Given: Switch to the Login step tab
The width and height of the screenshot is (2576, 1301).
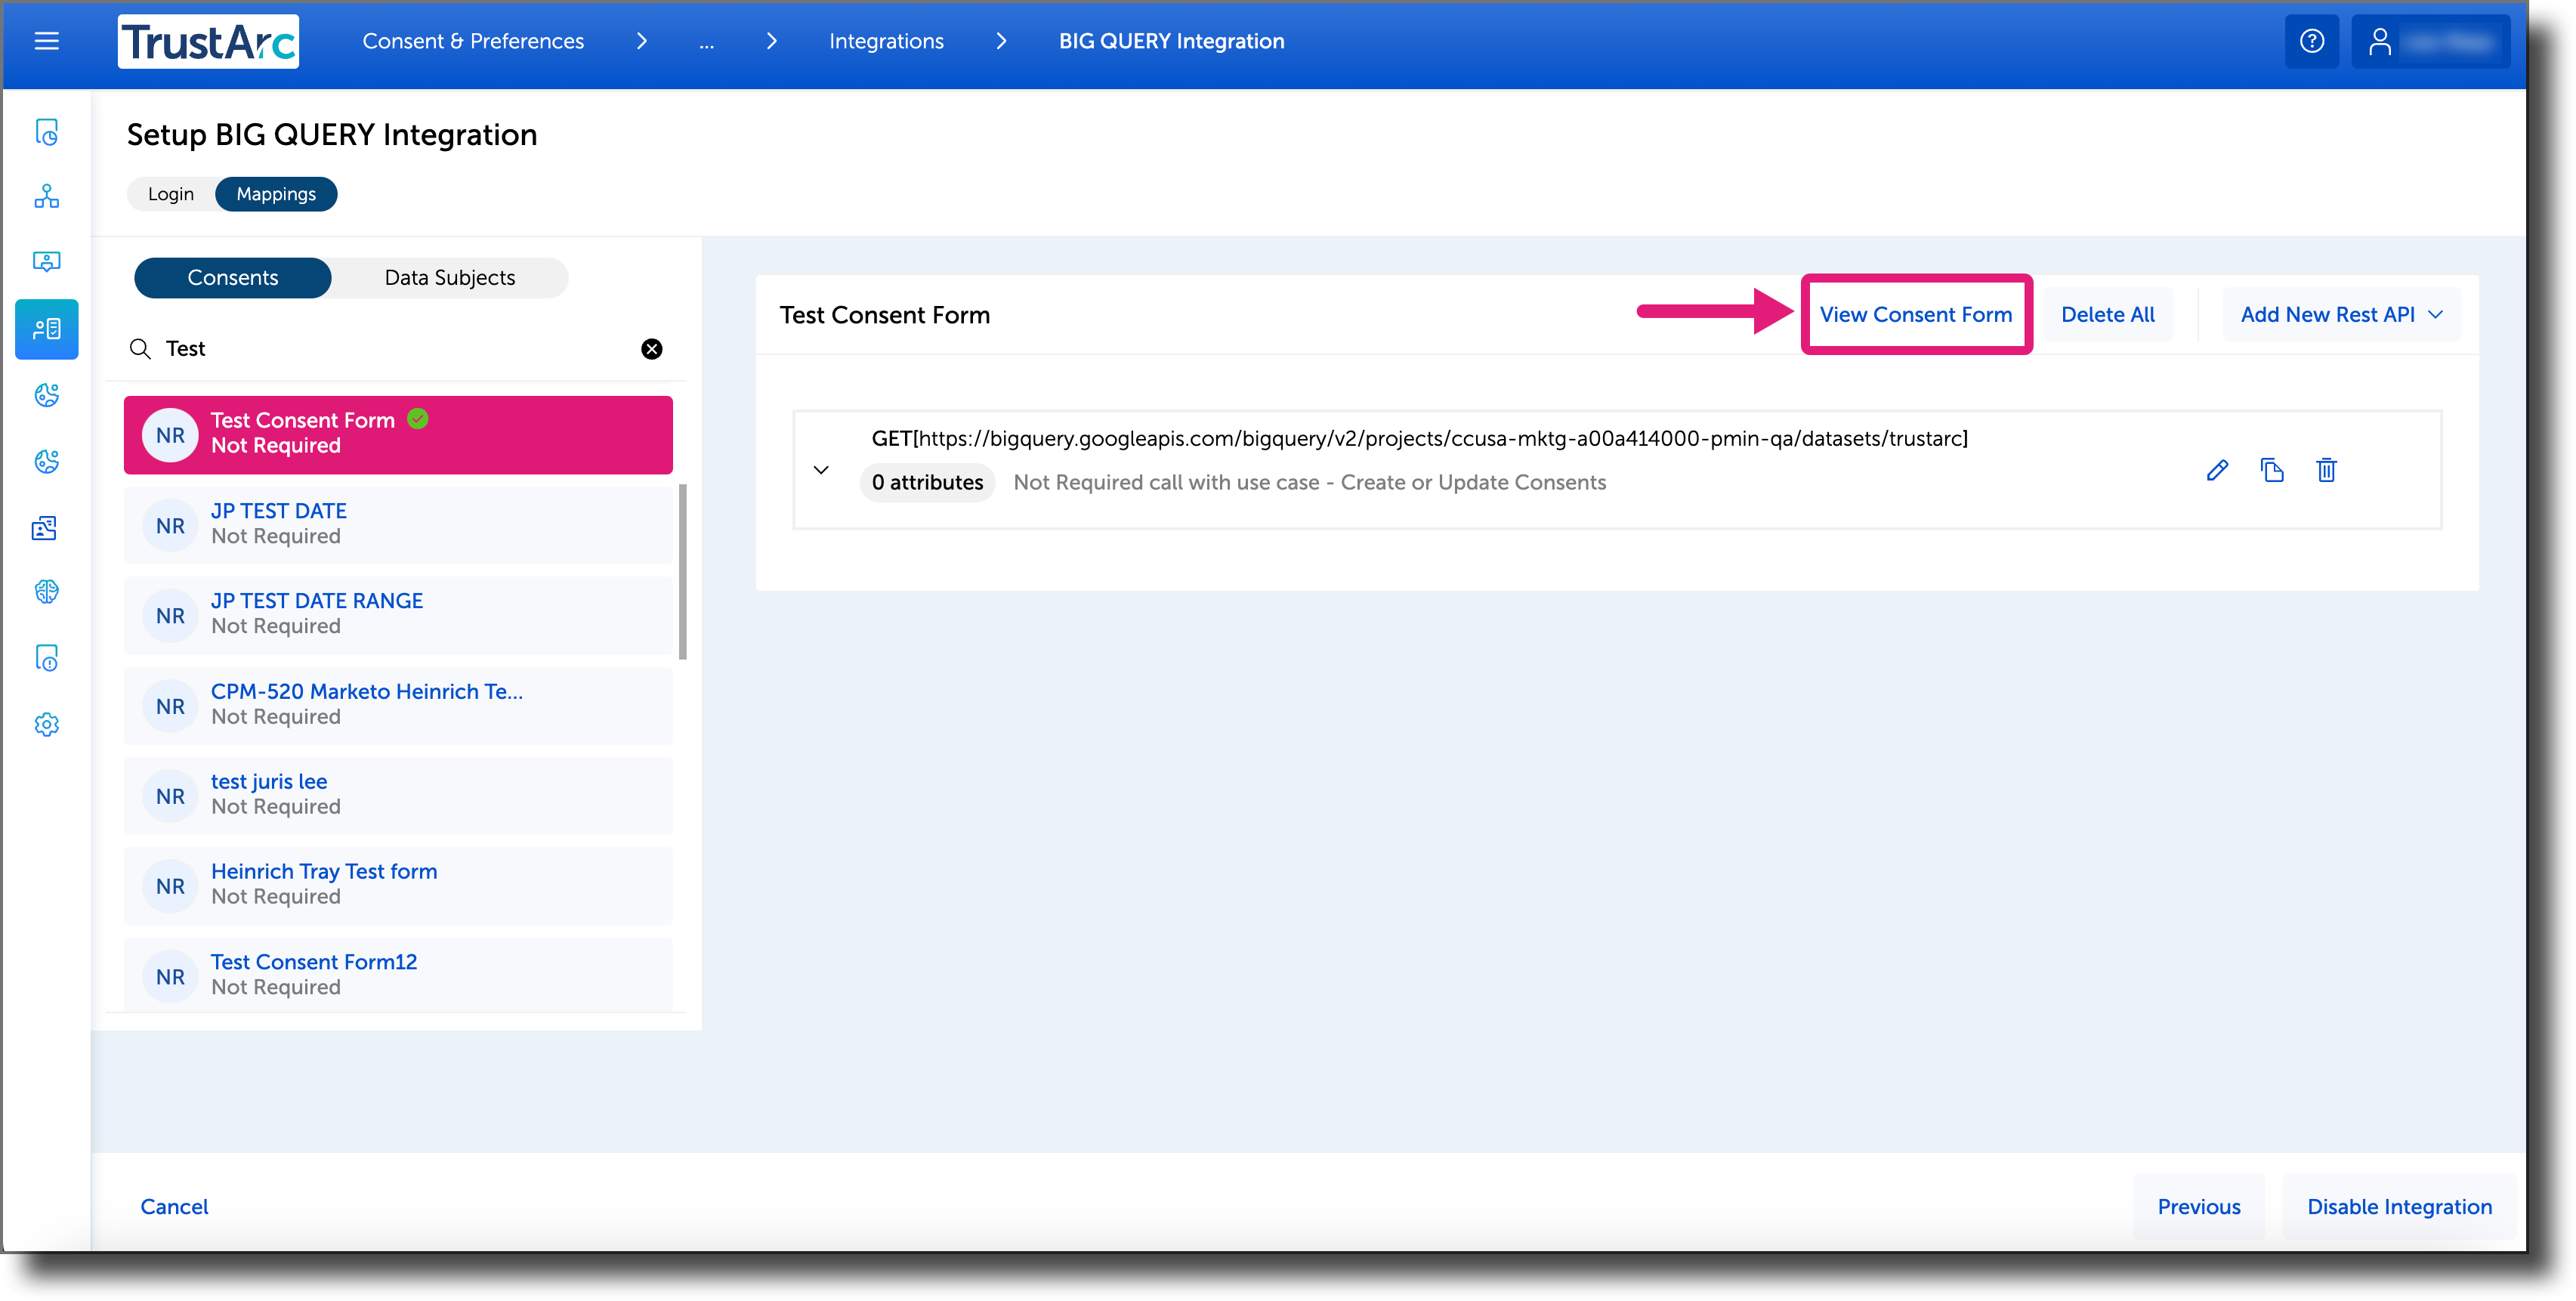Looking at the screenshot, I should 171,194.
